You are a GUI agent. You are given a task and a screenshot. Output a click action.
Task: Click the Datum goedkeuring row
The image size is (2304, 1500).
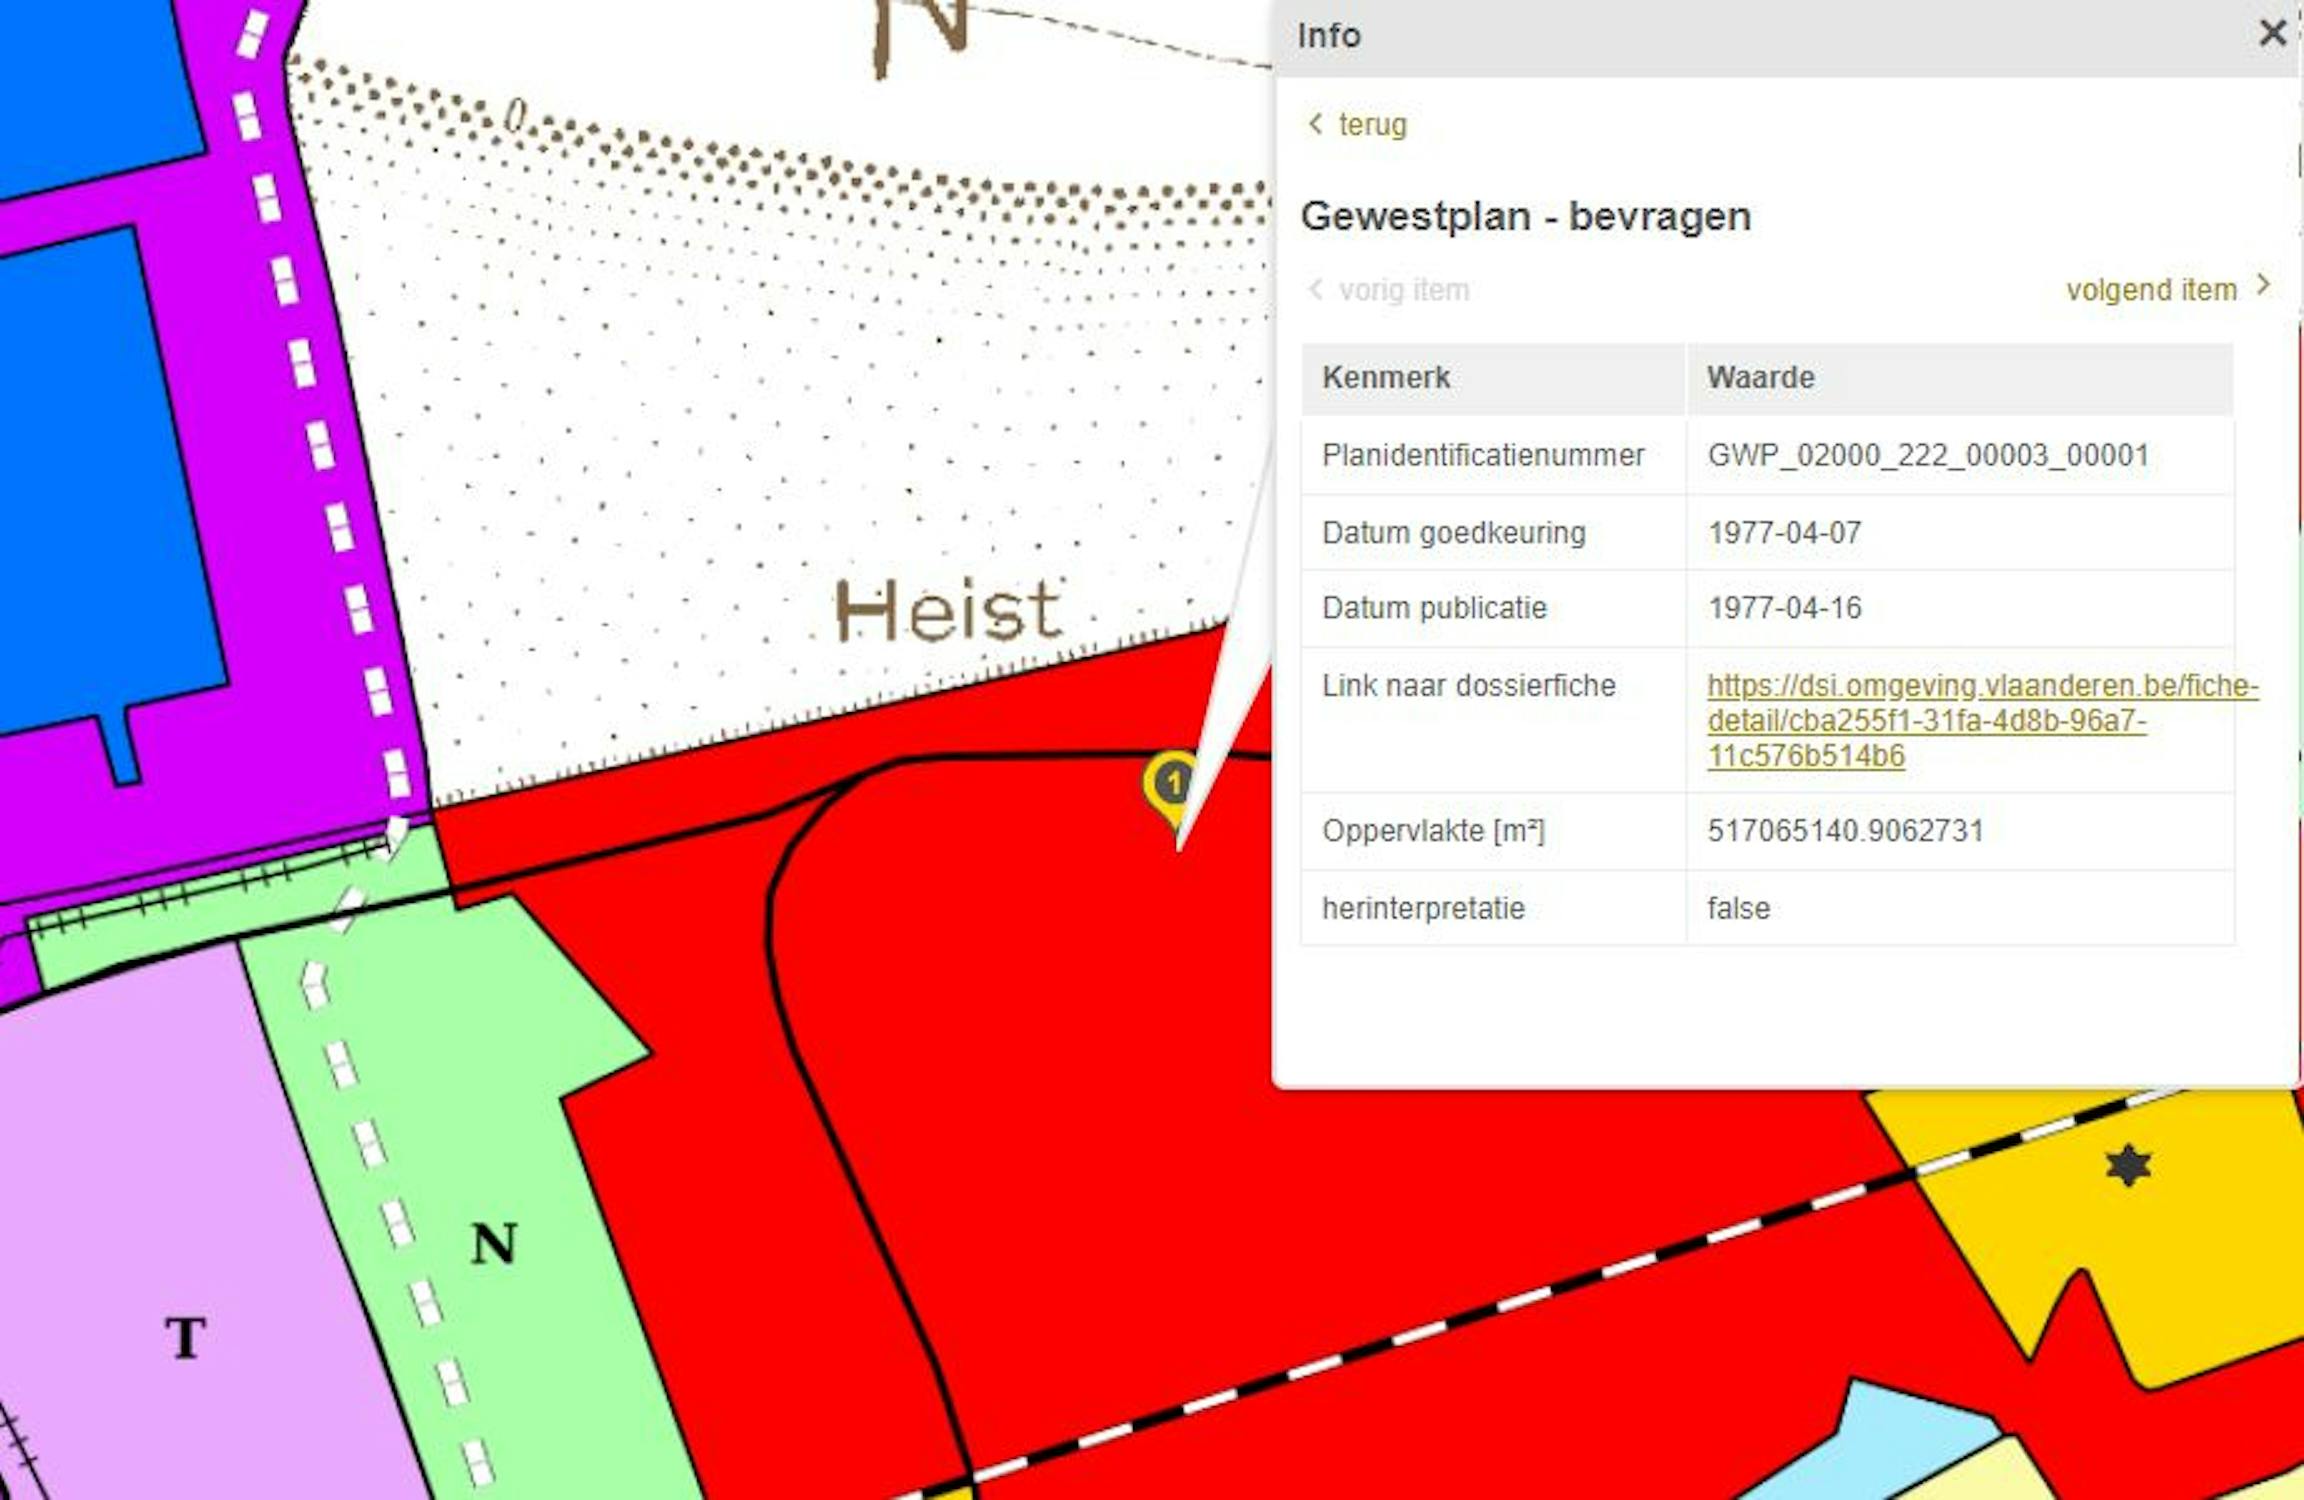[x=1453, y=533]
